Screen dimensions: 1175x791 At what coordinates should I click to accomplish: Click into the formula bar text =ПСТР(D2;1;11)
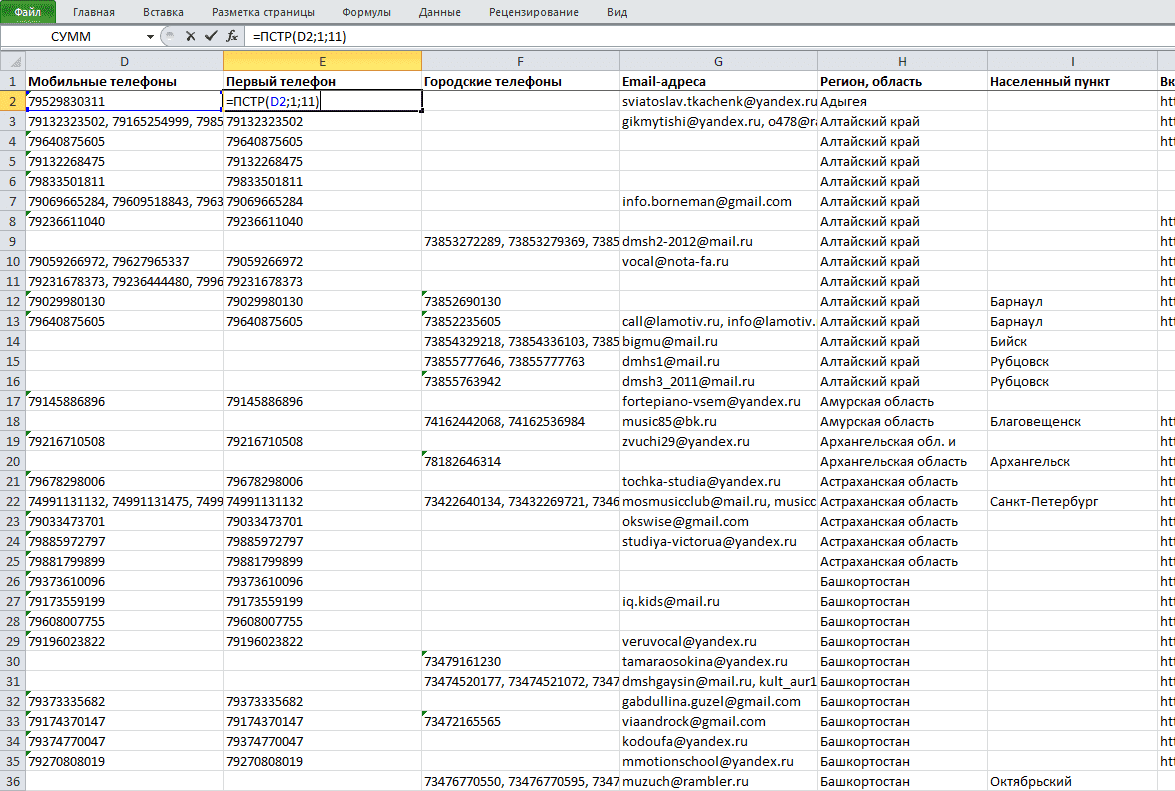click(x=300, y=36)
